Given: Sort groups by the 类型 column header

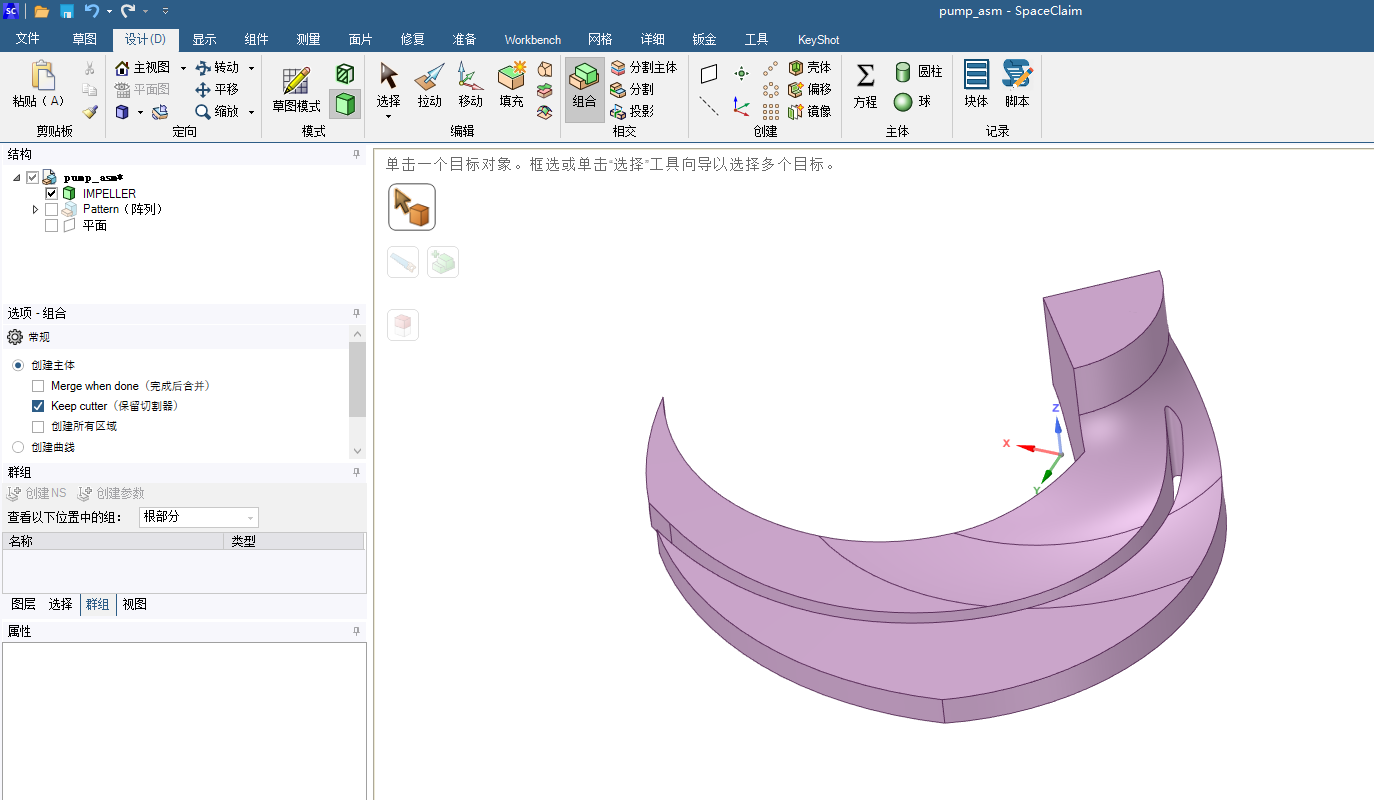Looking at the screenshot, I should click(294, 541).
